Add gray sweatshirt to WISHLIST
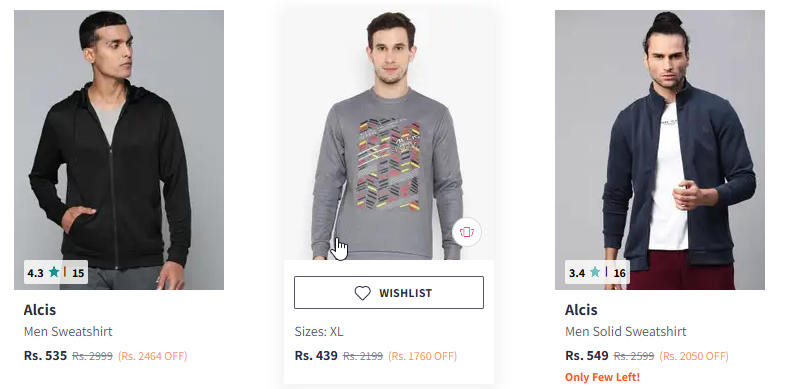Screen dimensions: 805x389 389,293
